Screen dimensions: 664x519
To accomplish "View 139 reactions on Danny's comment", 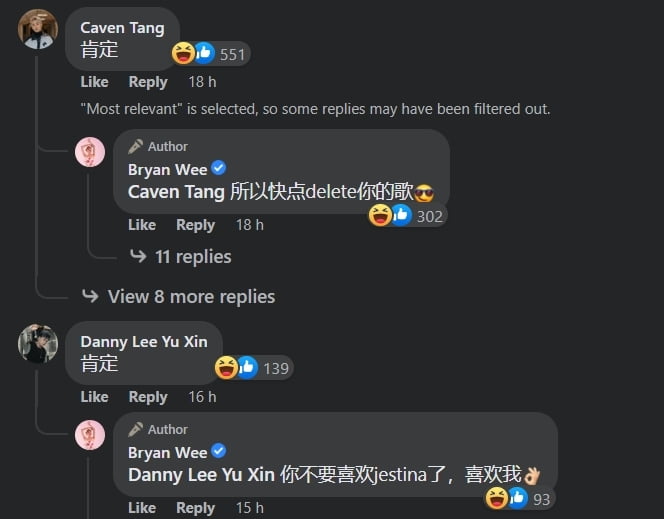I will click(x=253, y=367).
